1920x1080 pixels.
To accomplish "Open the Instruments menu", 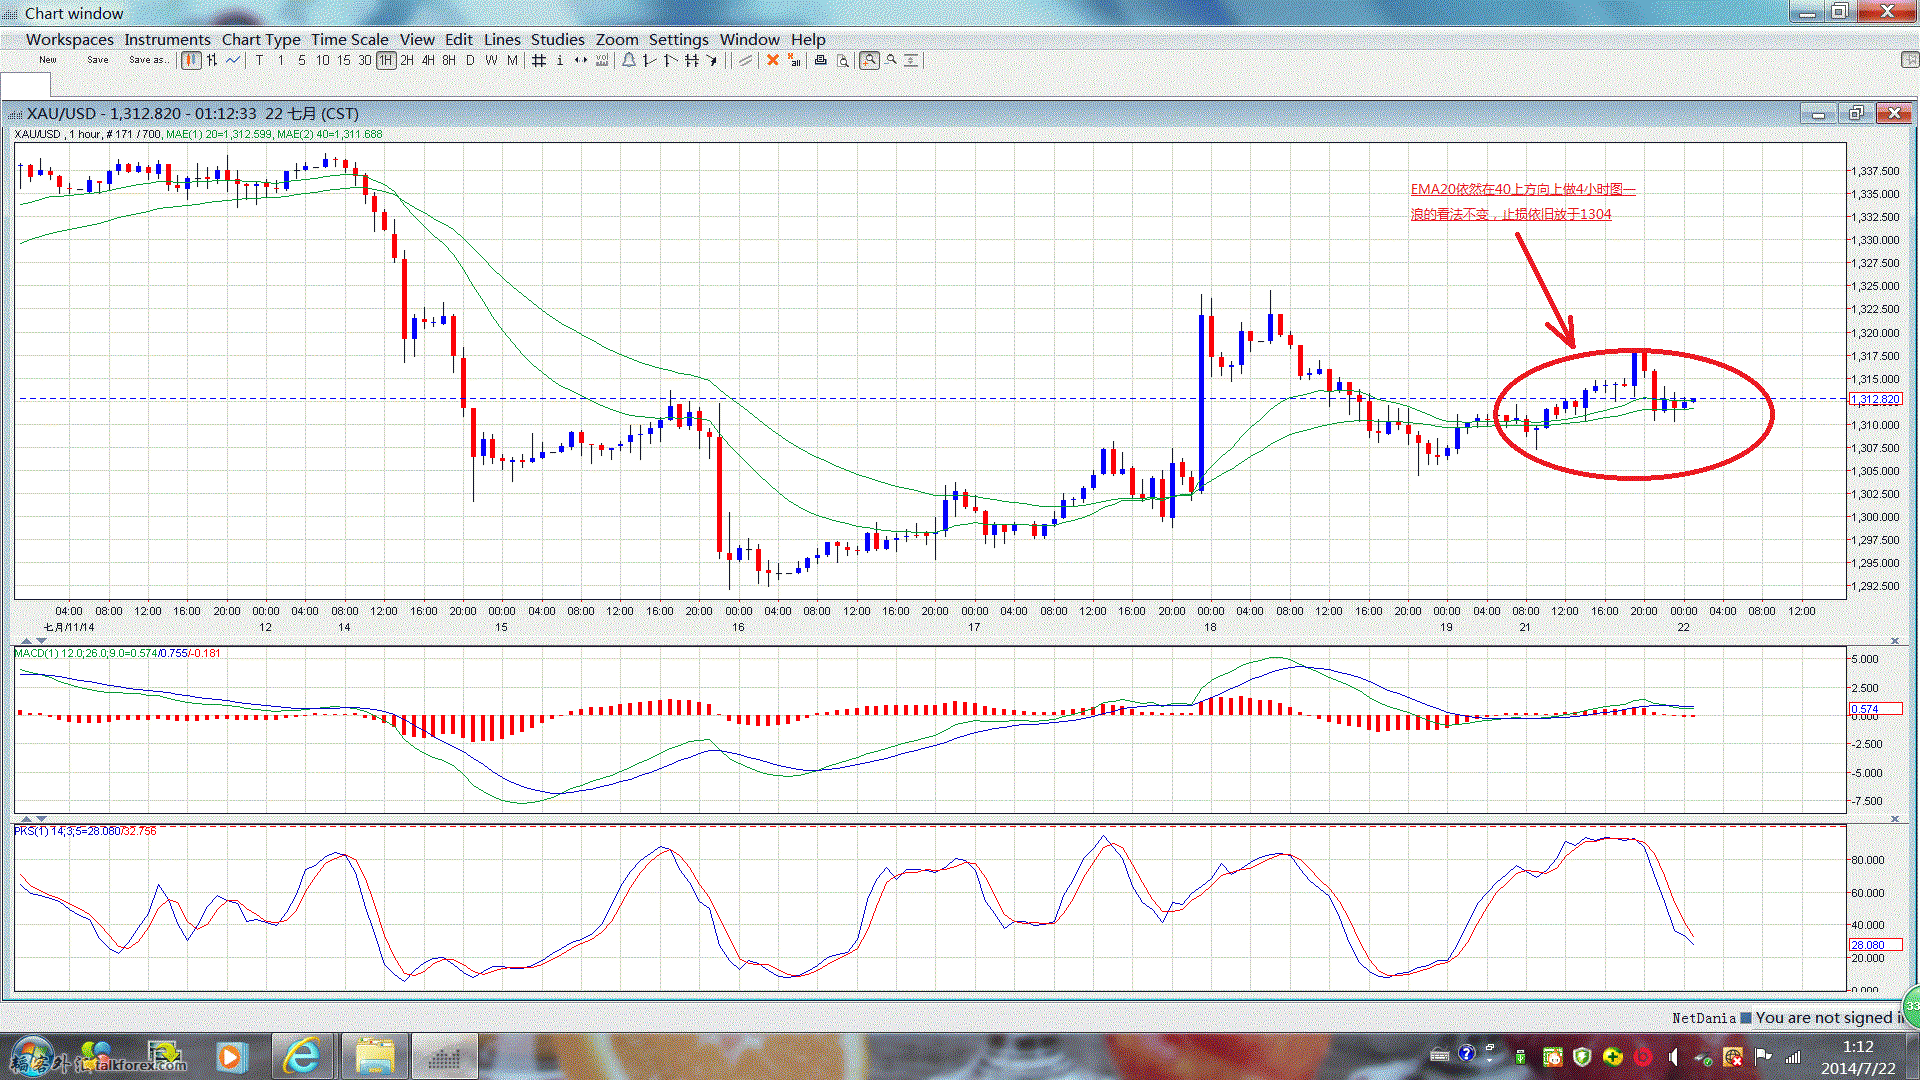I will (167, 39).
